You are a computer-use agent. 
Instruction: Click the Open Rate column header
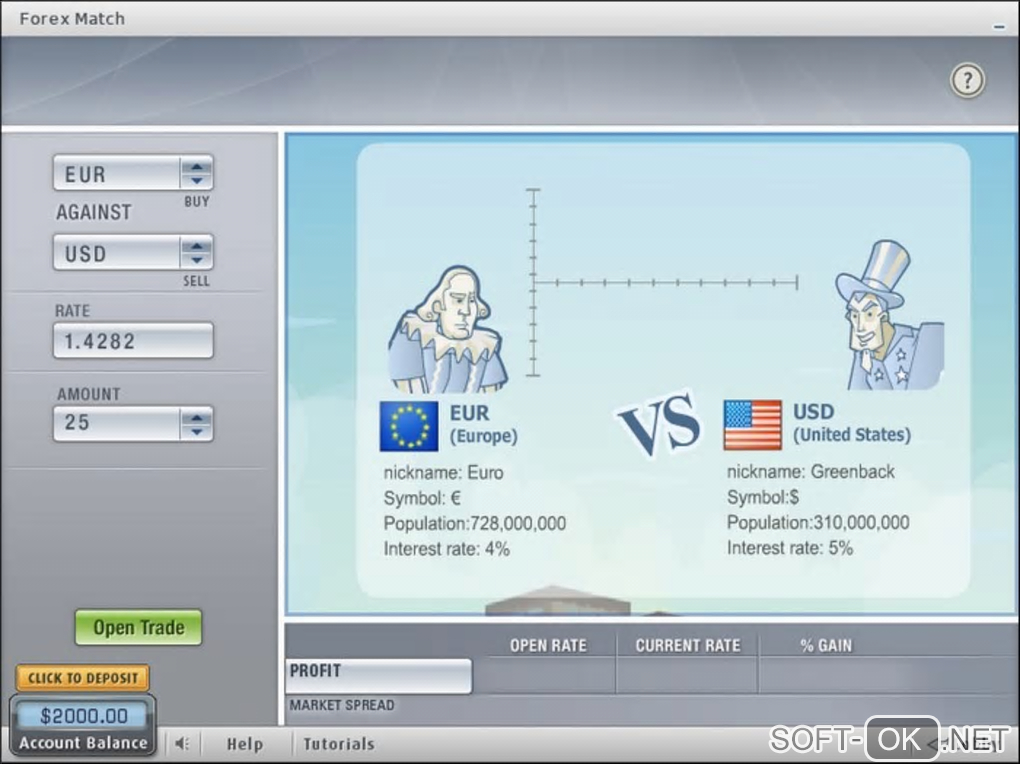[548, 645]
